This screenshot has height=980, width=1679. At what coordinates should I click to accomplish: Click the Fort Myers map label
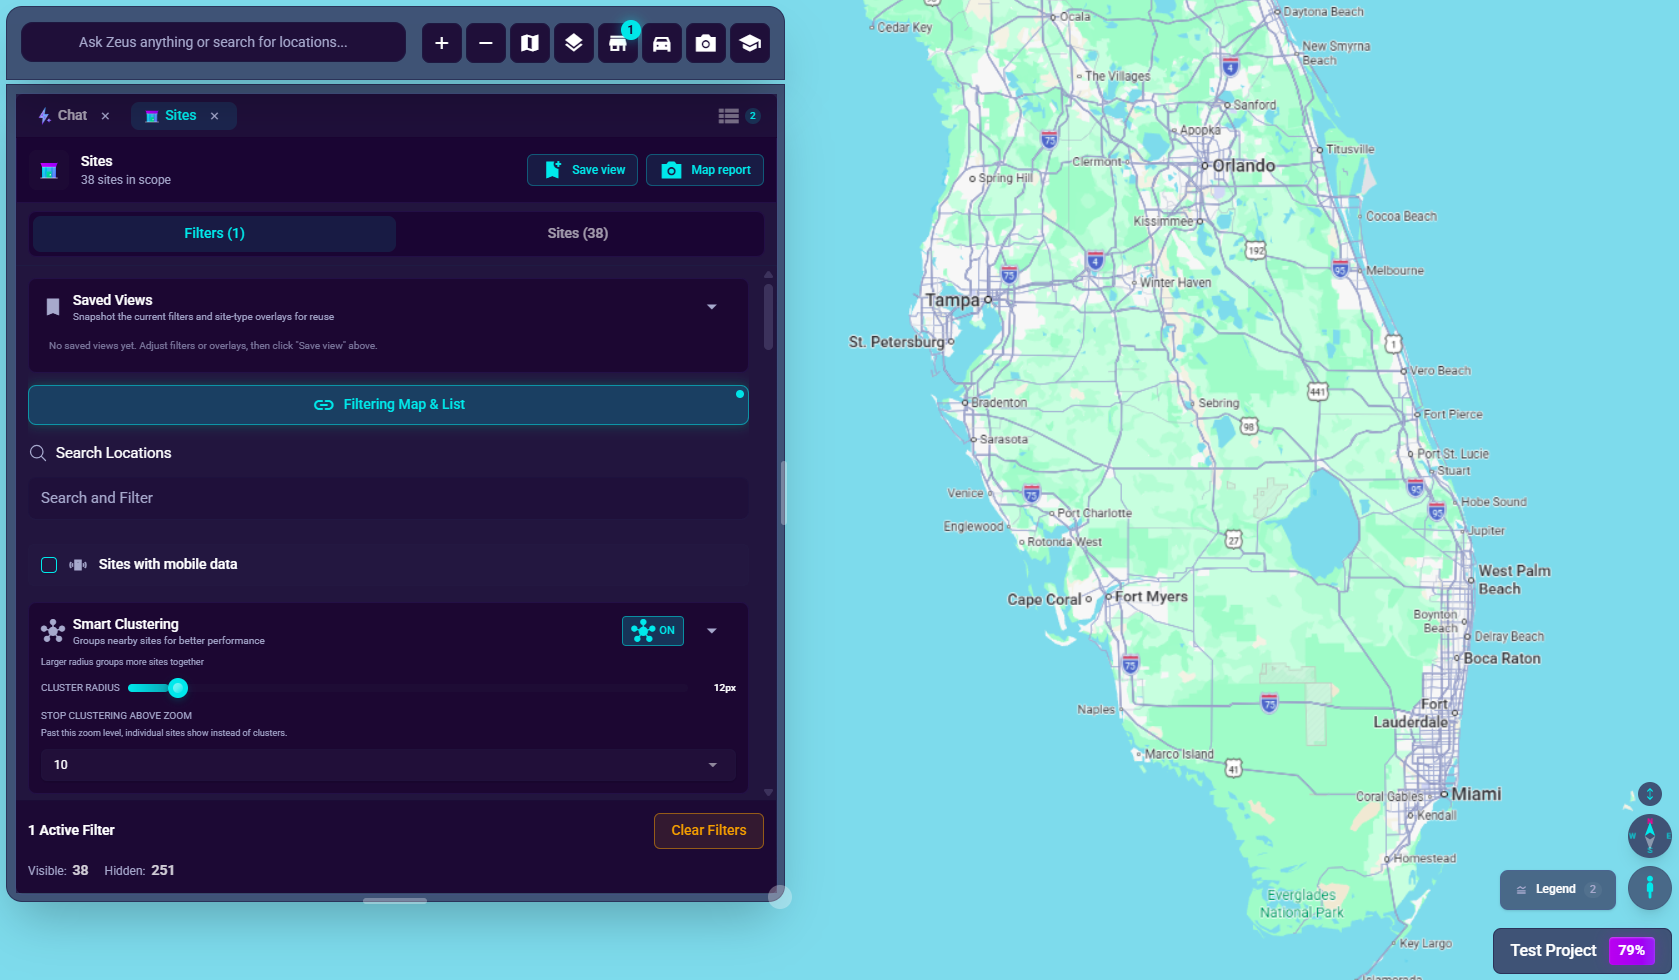pos(1151,597)
